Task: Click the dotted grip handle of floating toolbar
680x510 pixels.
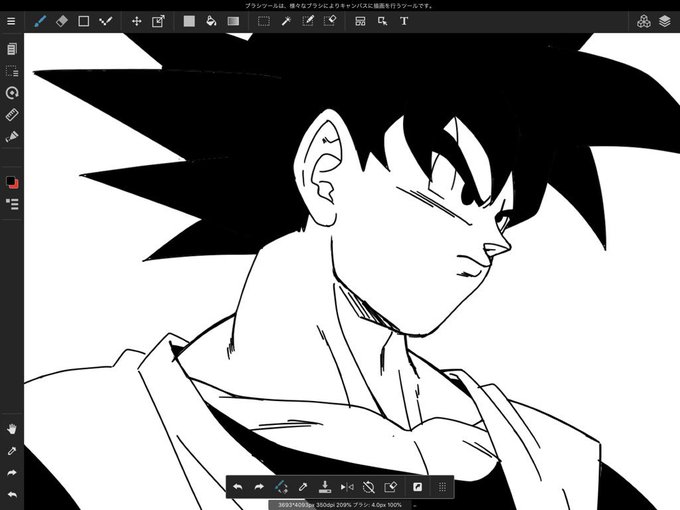Action: [x=442, y=487]
